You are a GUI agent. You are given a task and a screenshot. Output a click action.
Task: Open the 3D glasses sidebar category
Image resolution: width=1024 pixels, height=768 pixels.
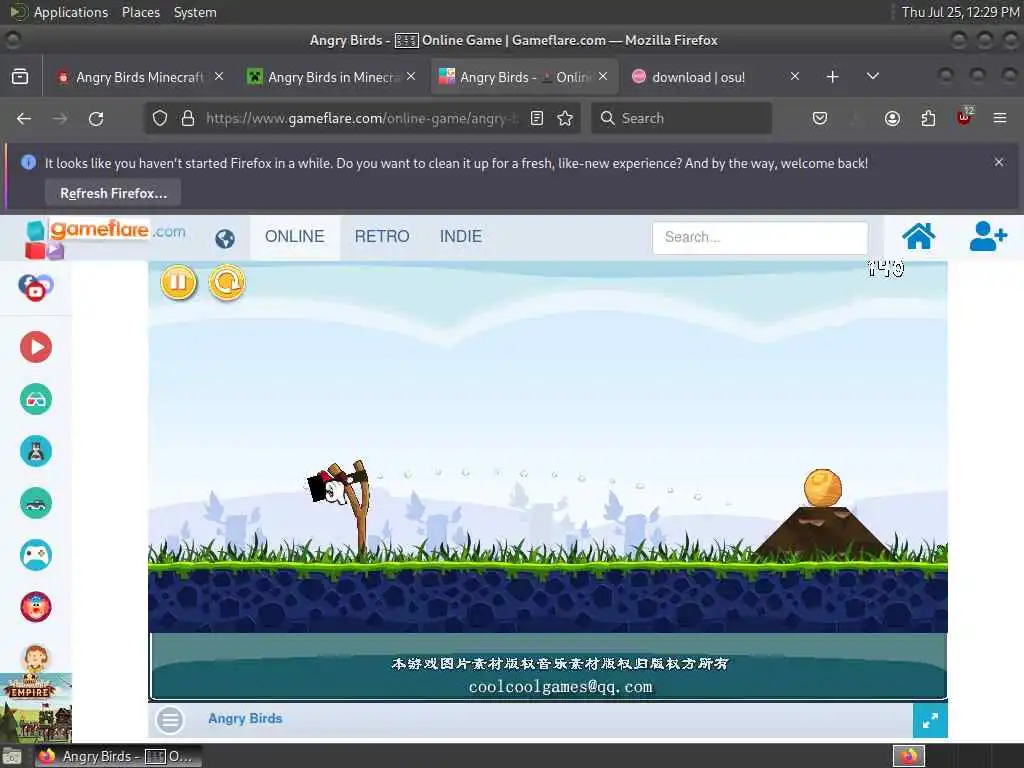click(x=36, y=399)
